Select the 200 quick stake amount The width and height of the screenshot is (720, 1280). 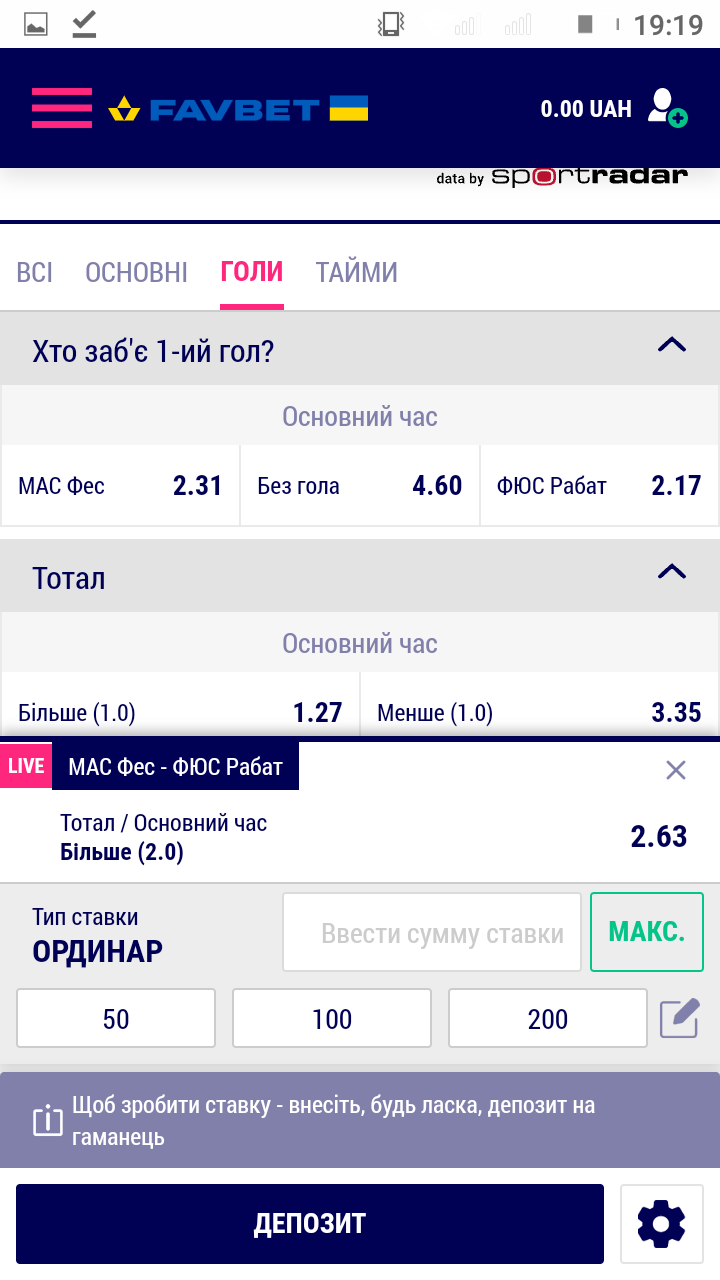tap(548, 1019)
